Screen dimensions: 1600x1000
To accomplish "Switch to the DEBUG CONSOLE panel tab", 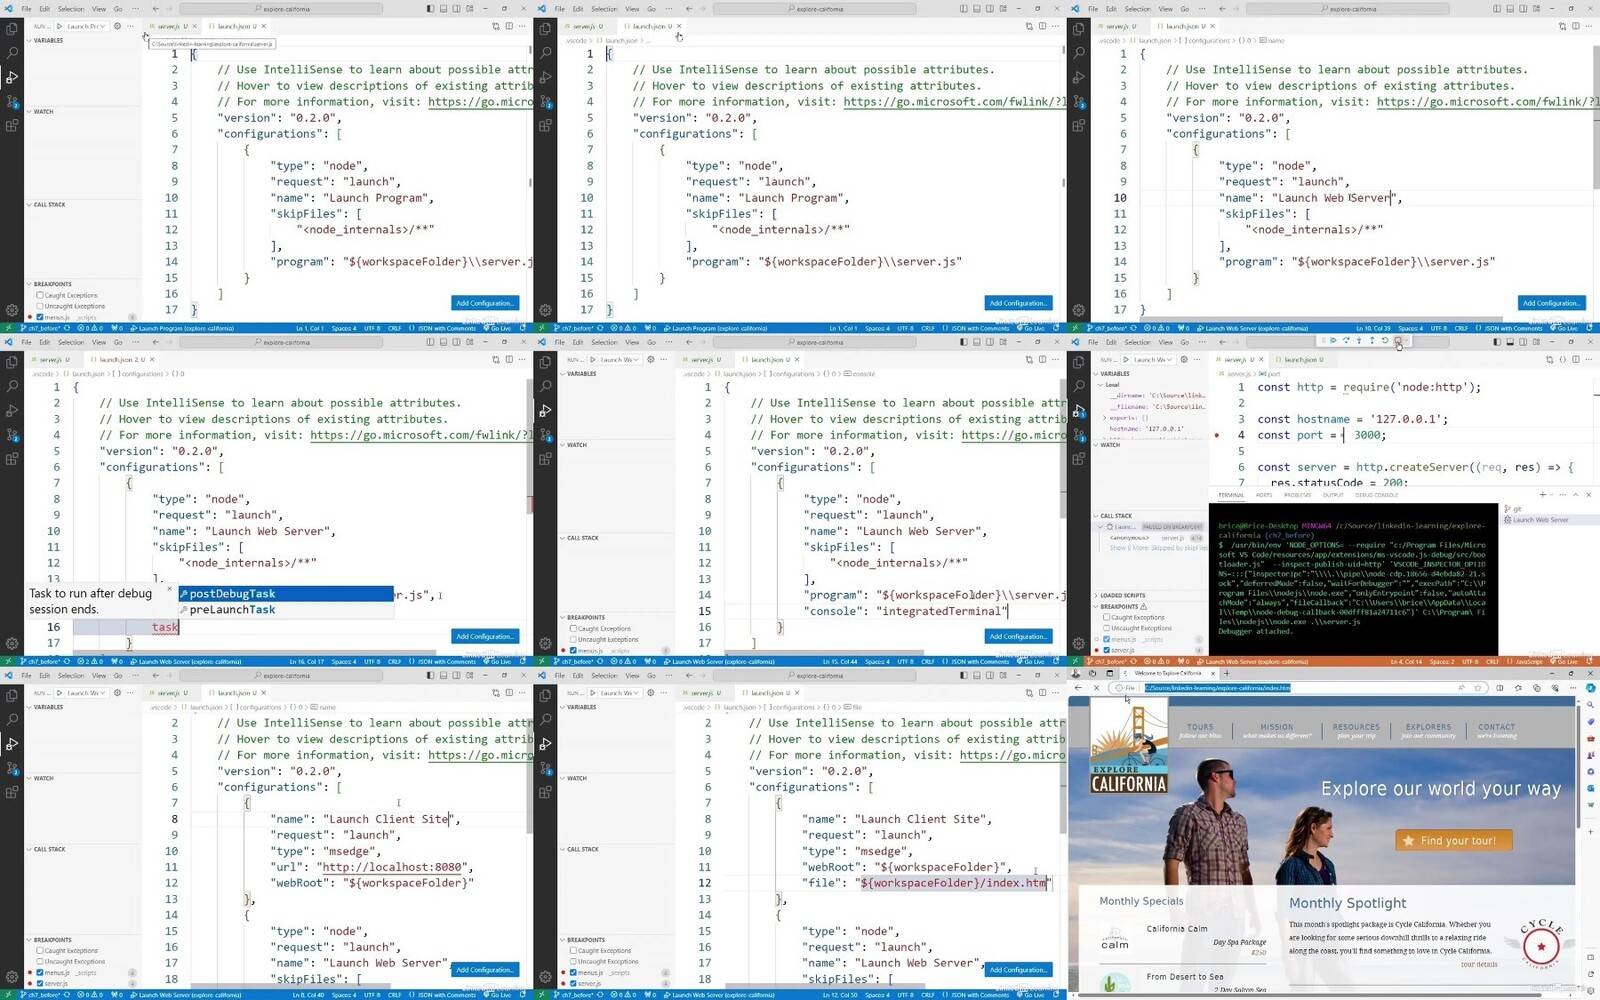I will click(1376, 495).
